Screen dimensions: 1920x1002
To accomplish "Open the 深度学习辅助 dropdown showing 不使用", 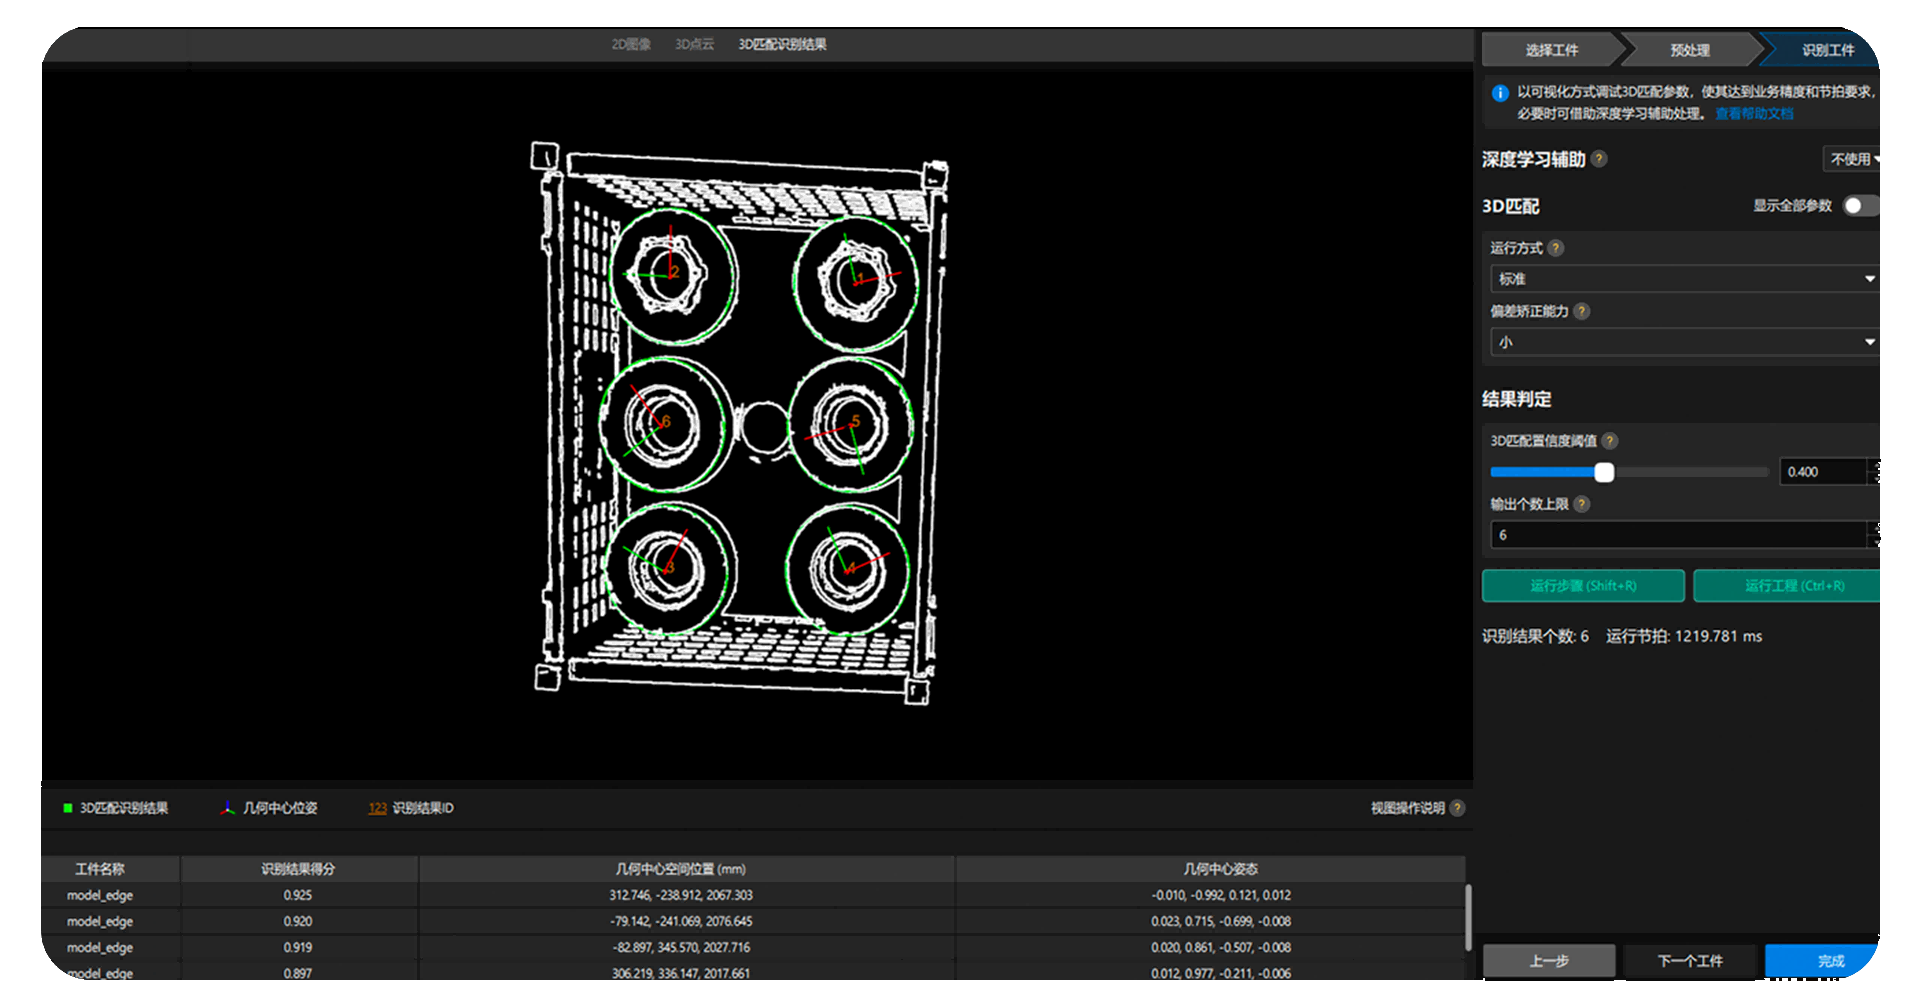I will (x=1851, y=159).
